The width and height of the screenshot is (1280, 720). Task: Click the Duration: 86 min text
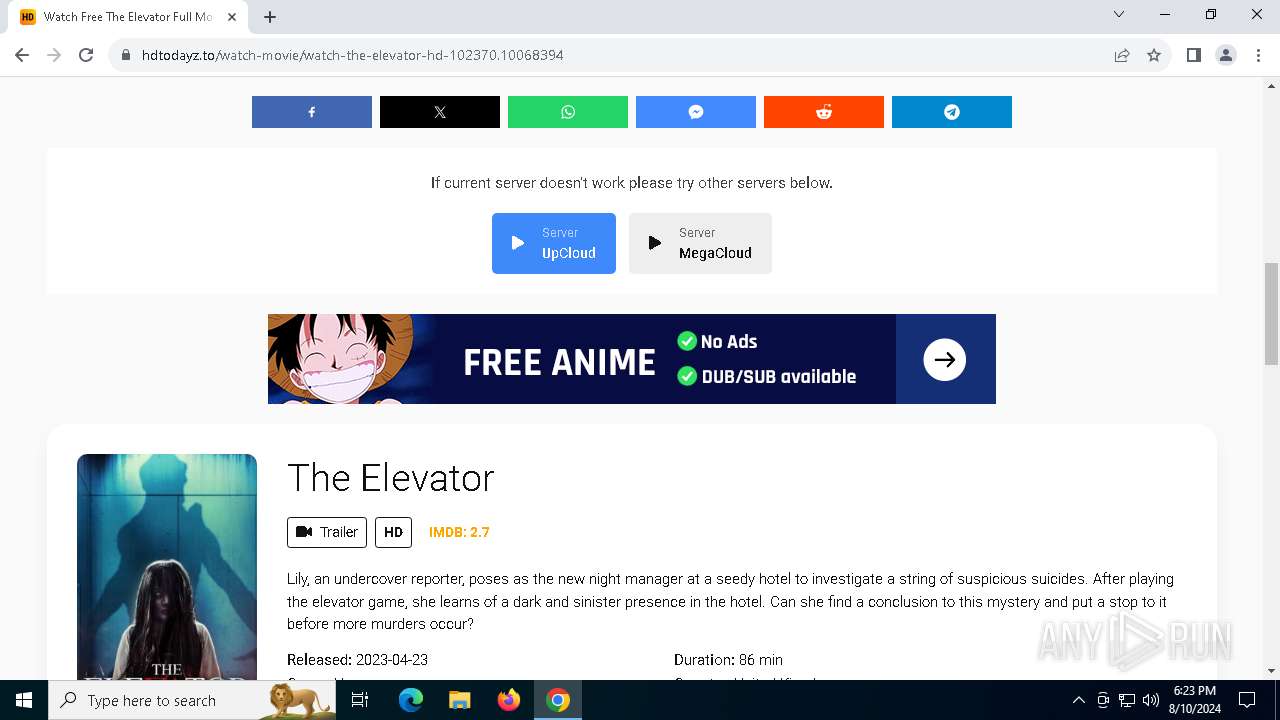(x=728, y=660)
